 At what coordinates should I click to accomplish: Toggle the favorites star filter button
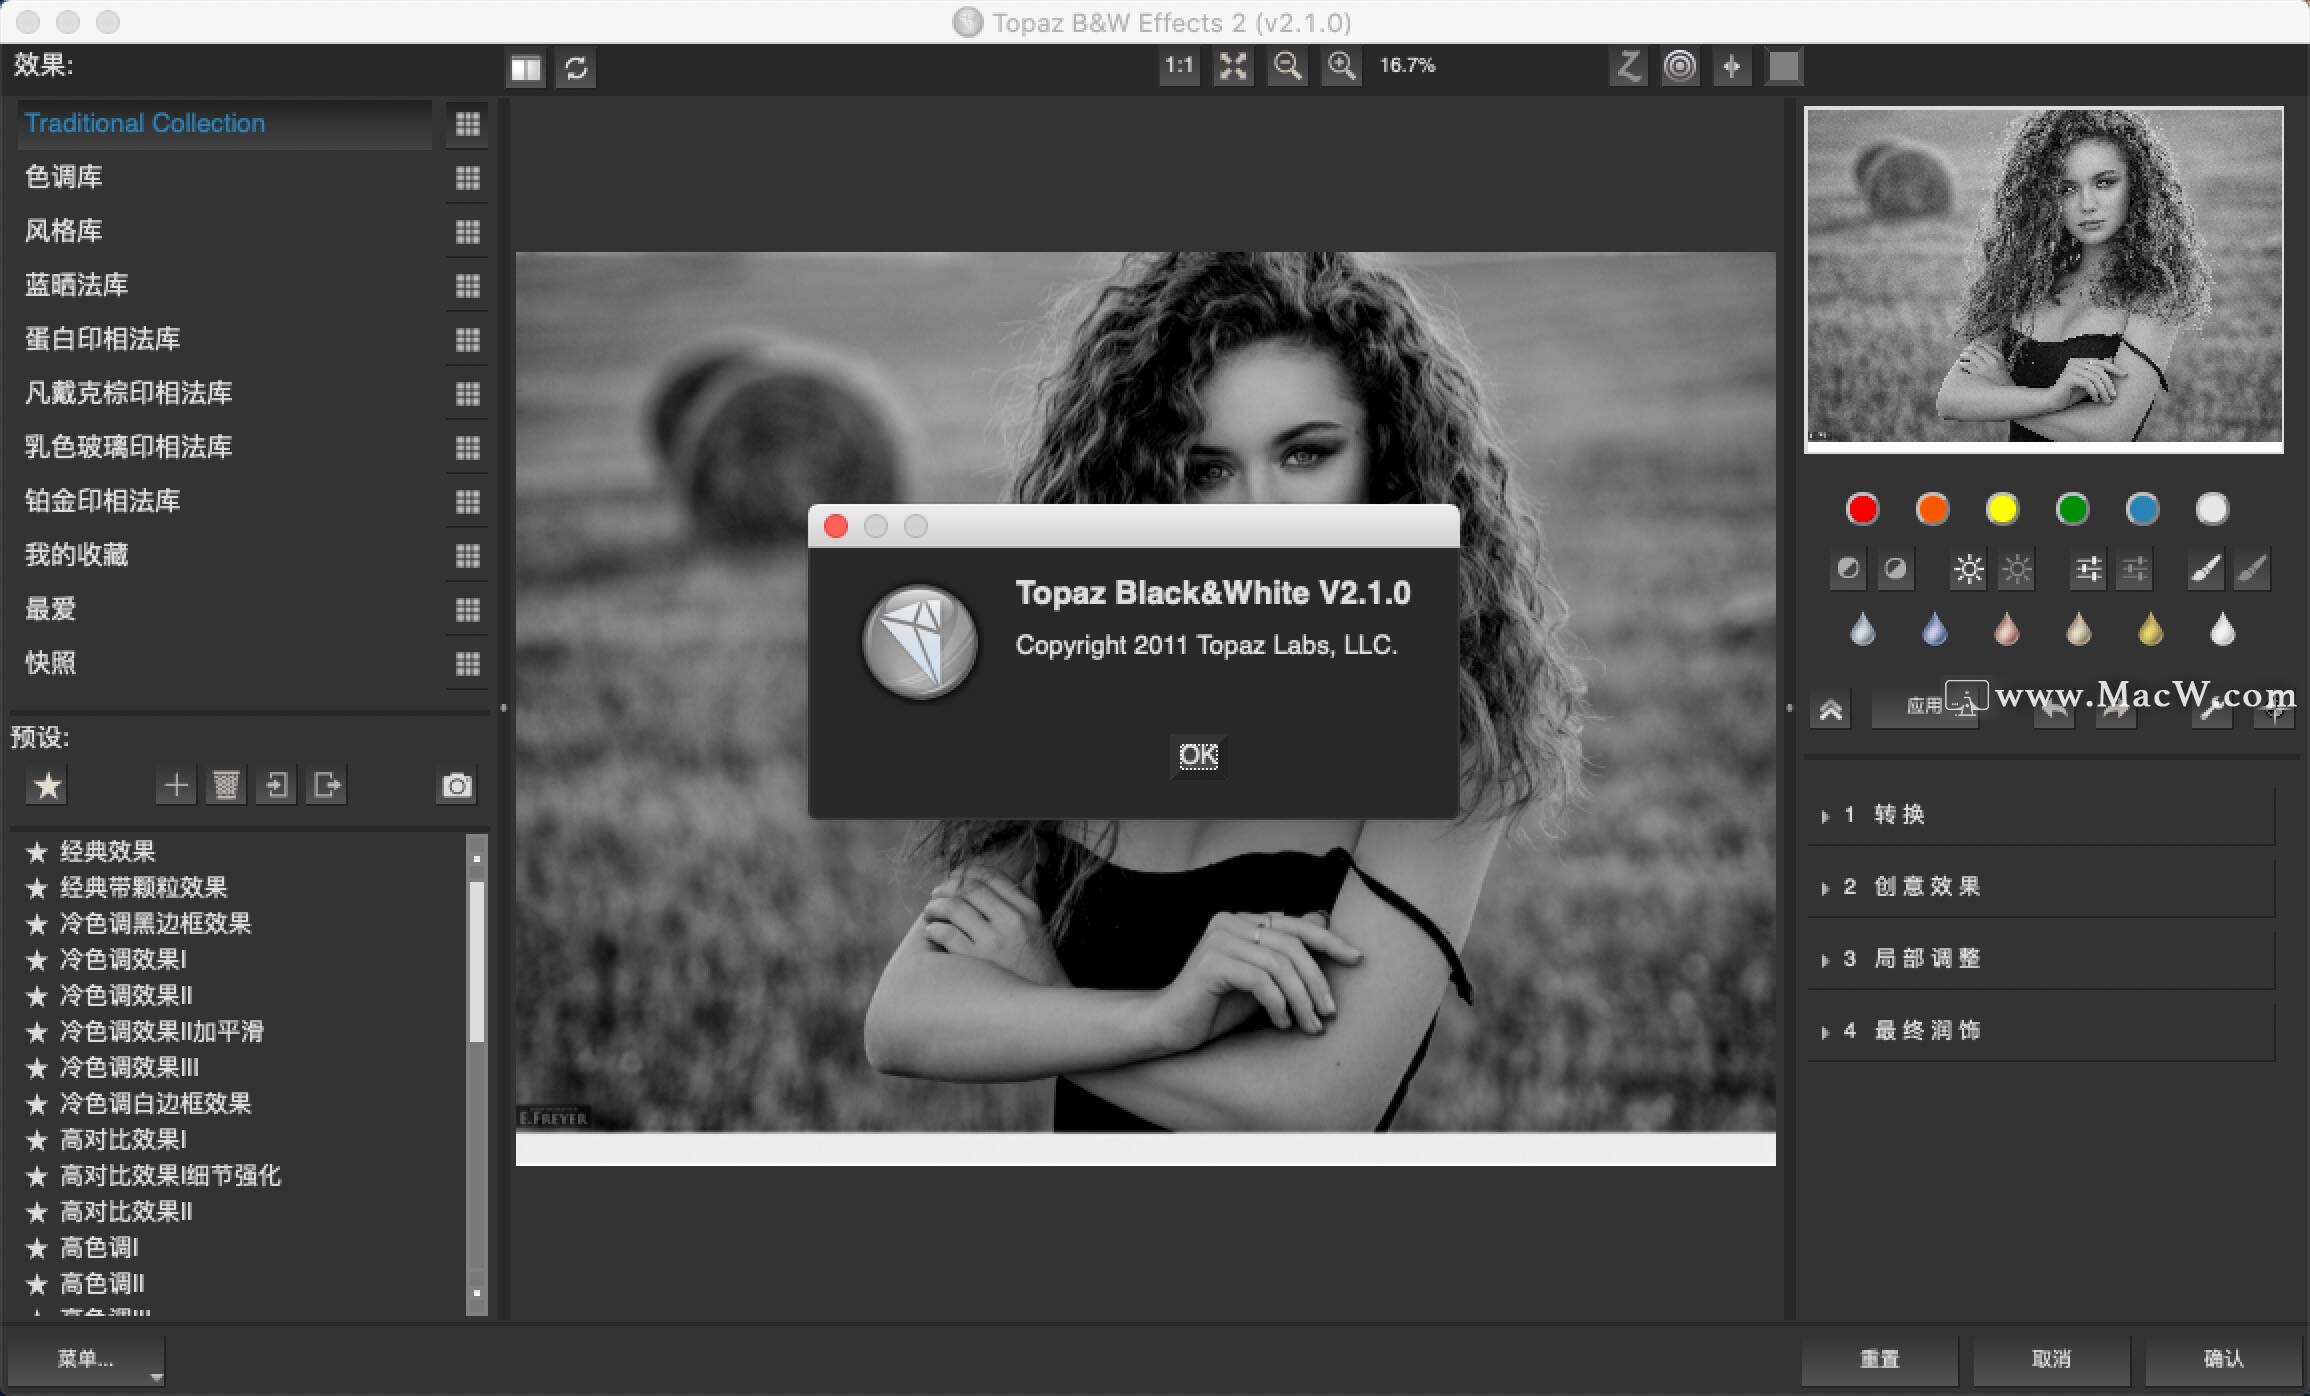pos(47,786)
